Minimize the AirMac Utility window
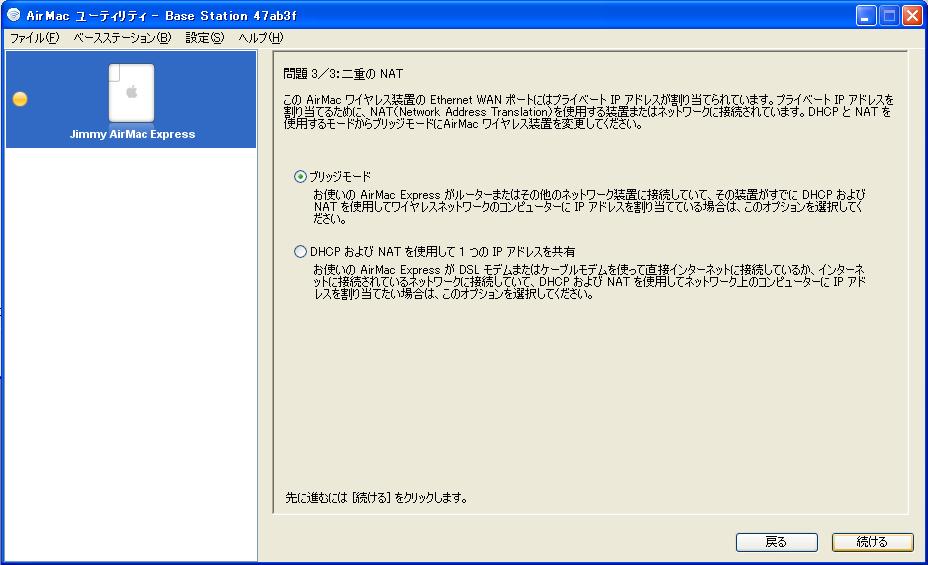 point(866,15)
